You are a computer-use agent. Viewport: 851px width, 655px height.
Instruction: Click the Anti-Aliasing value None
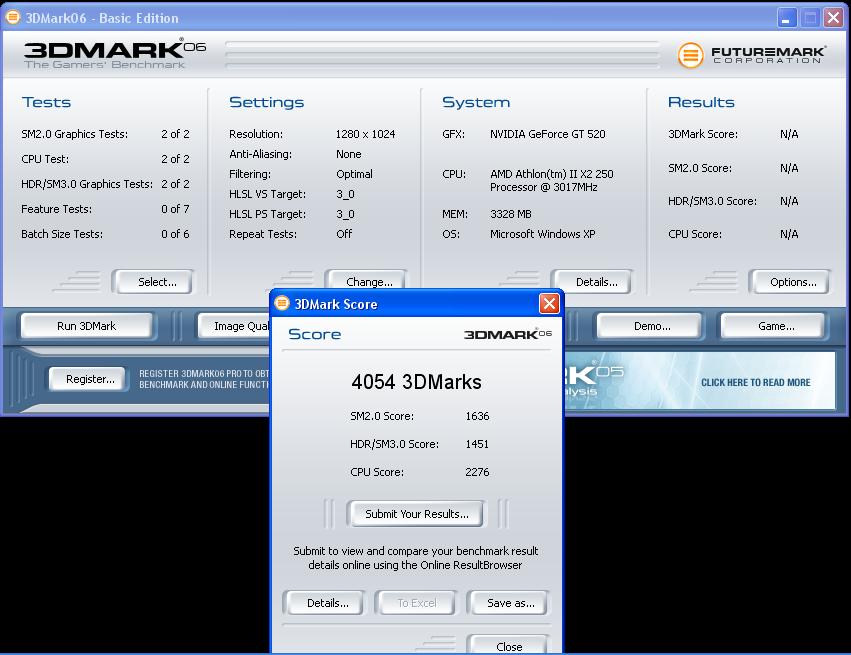click(x=348, y=154)
